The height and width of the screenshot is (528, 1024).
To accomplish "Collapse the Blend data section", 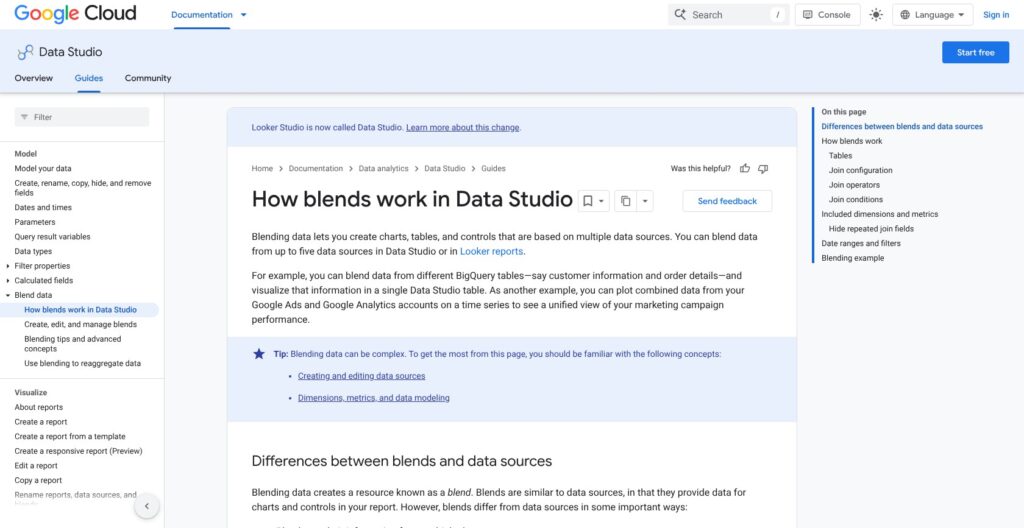I will point(8,295).
